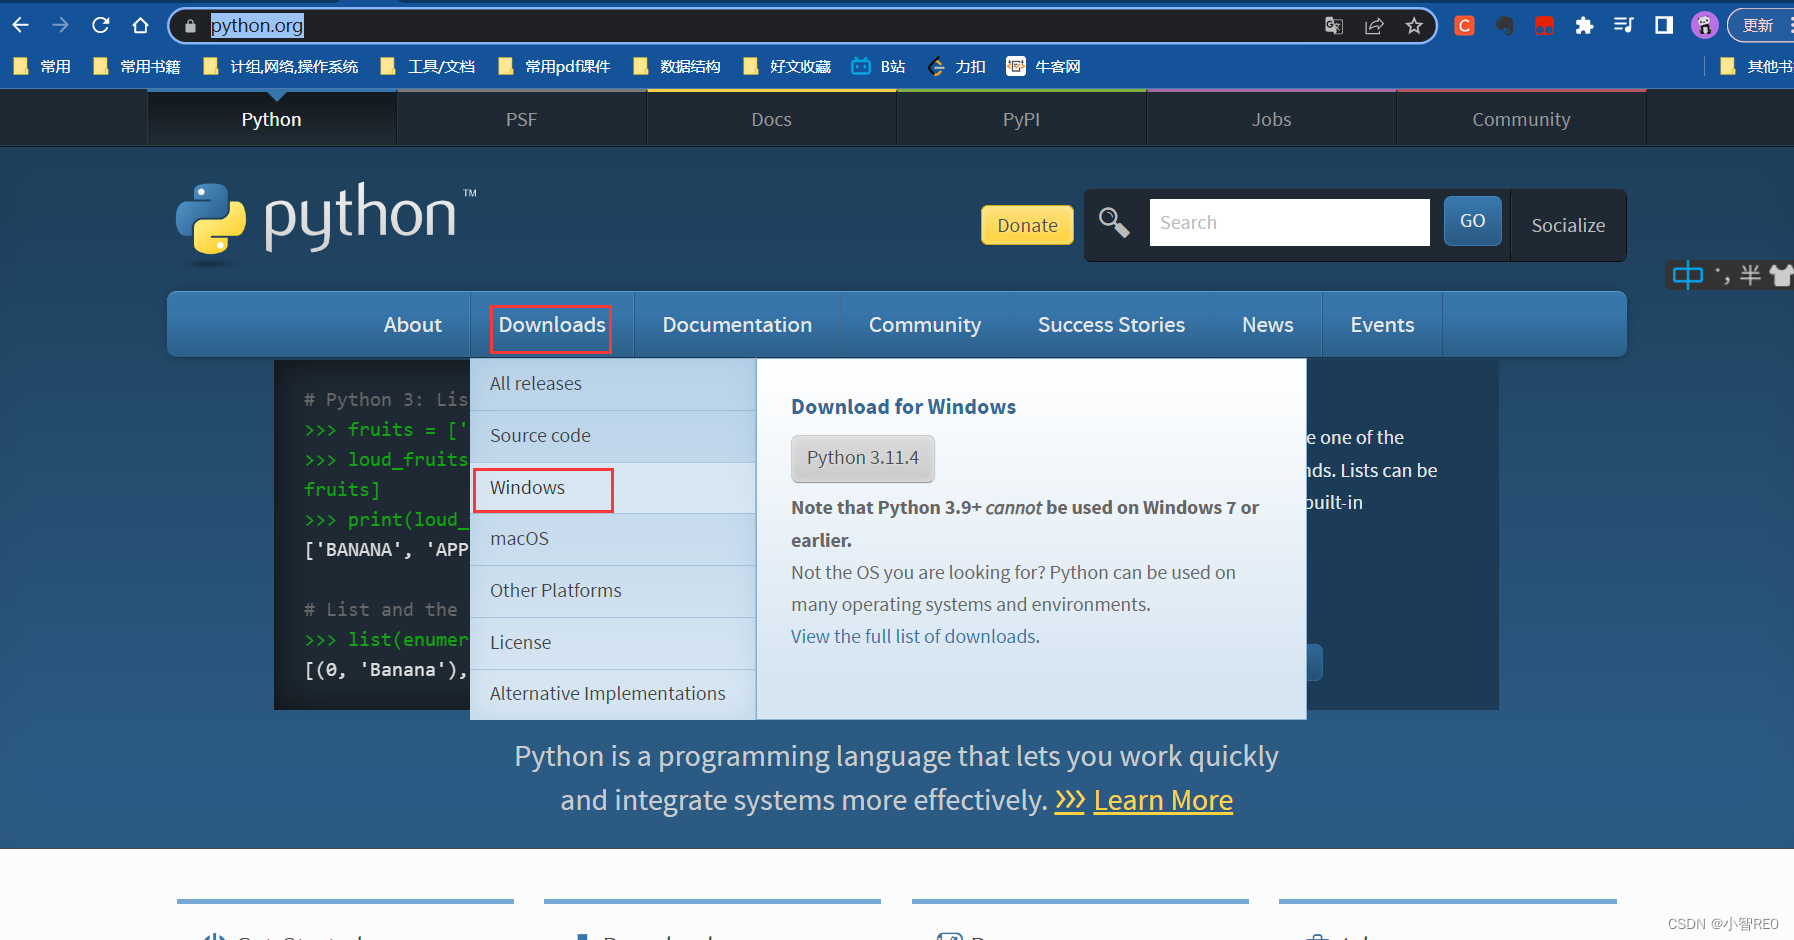Click the GO search button
The width and height of the screenshot is (1794, 940).
coord(1472,221)
